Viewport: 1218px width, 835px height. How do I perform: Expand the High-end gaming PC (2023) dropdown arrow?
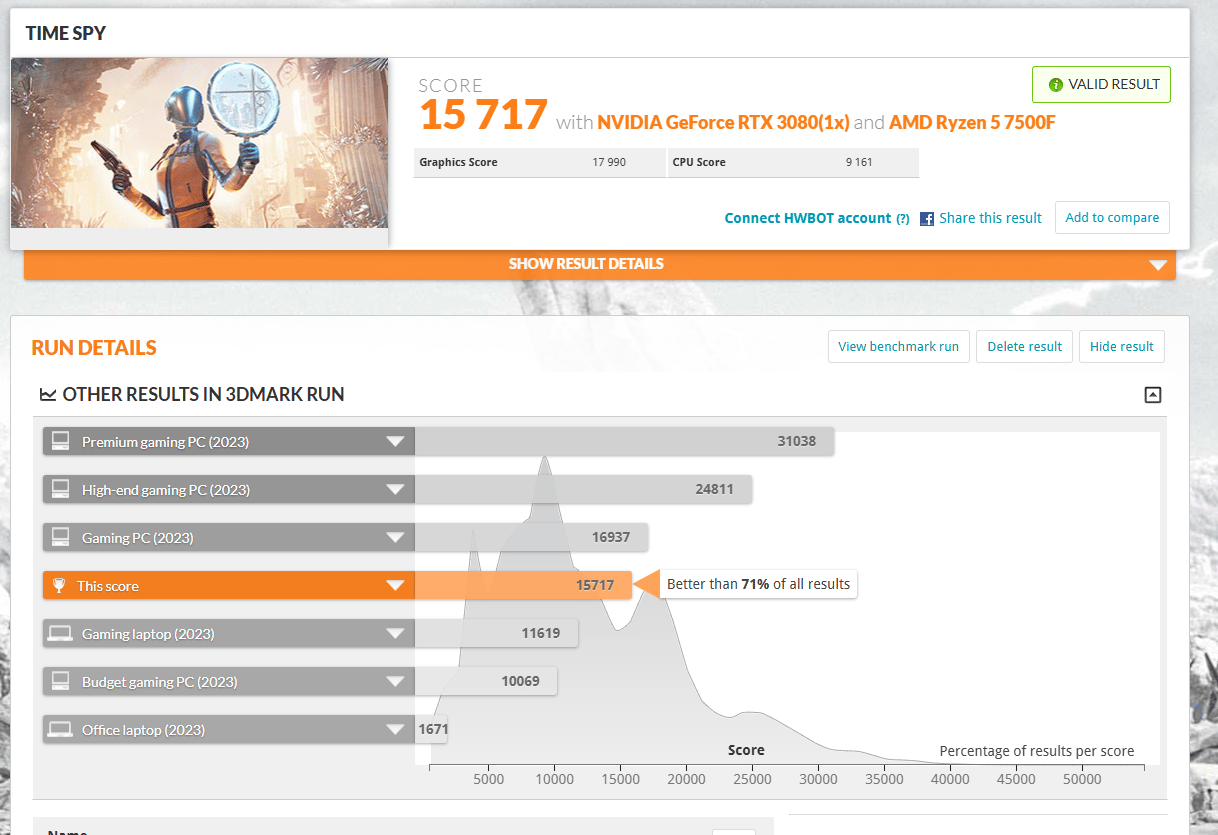point(396,490)
